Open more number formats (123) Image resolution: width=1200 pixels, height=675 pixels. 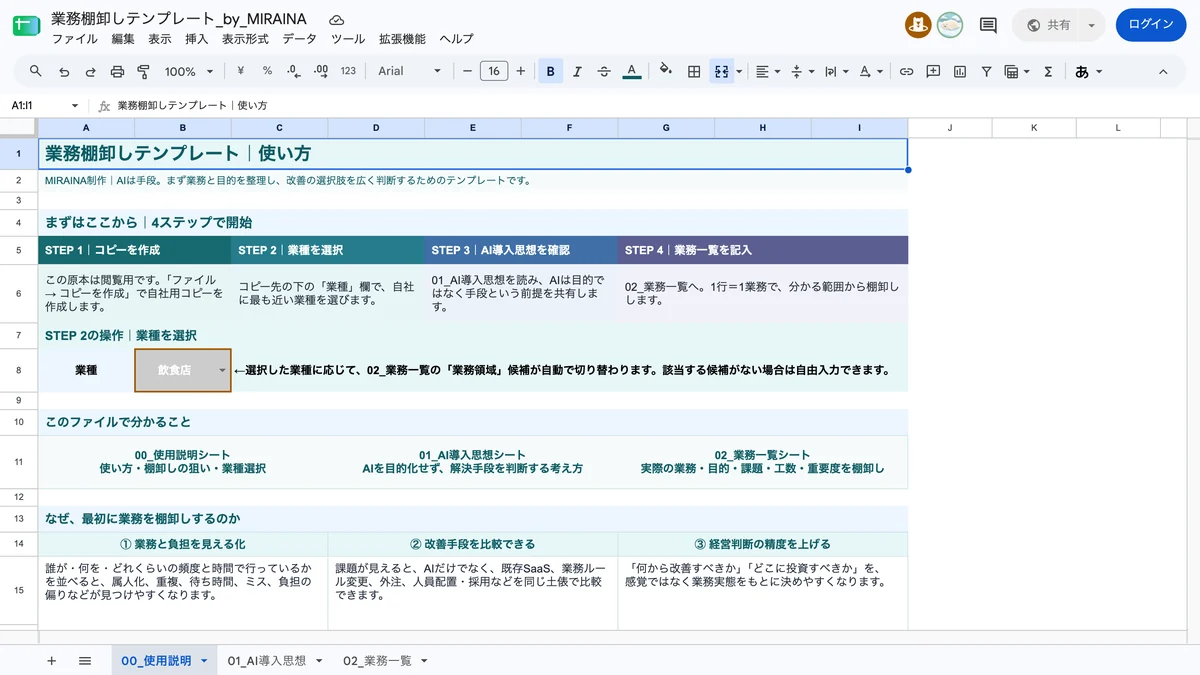348,71
